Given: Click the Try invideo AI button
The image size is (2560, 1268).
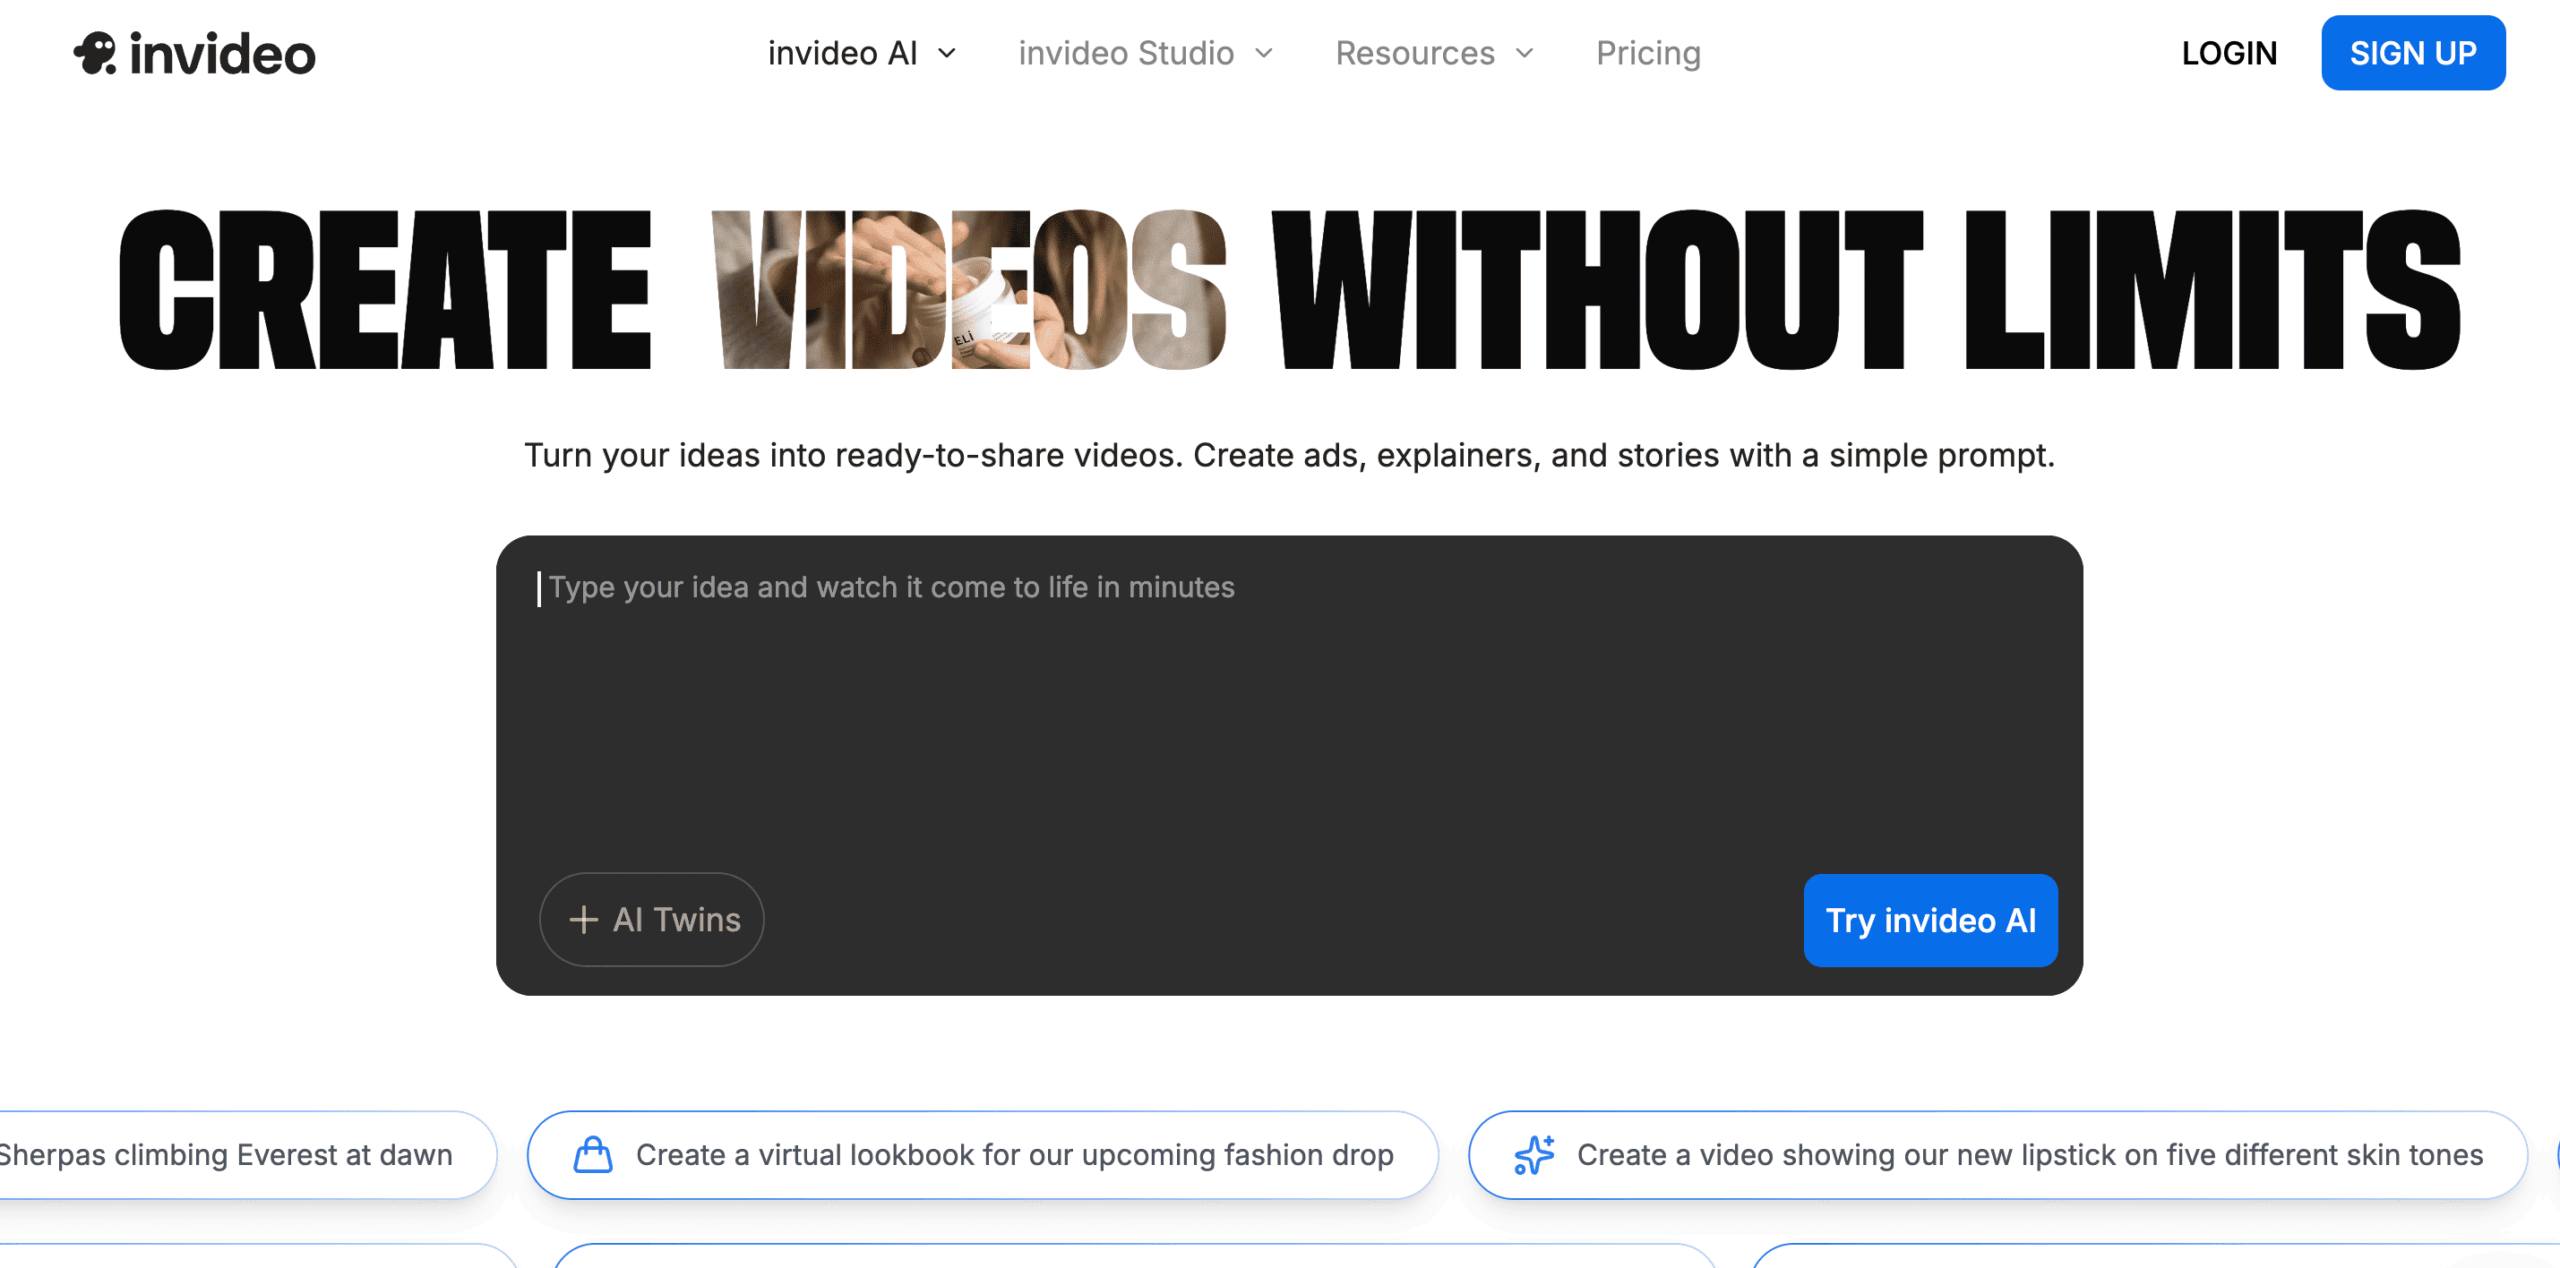Looking at the screenshot, I should pos(1930,921).
